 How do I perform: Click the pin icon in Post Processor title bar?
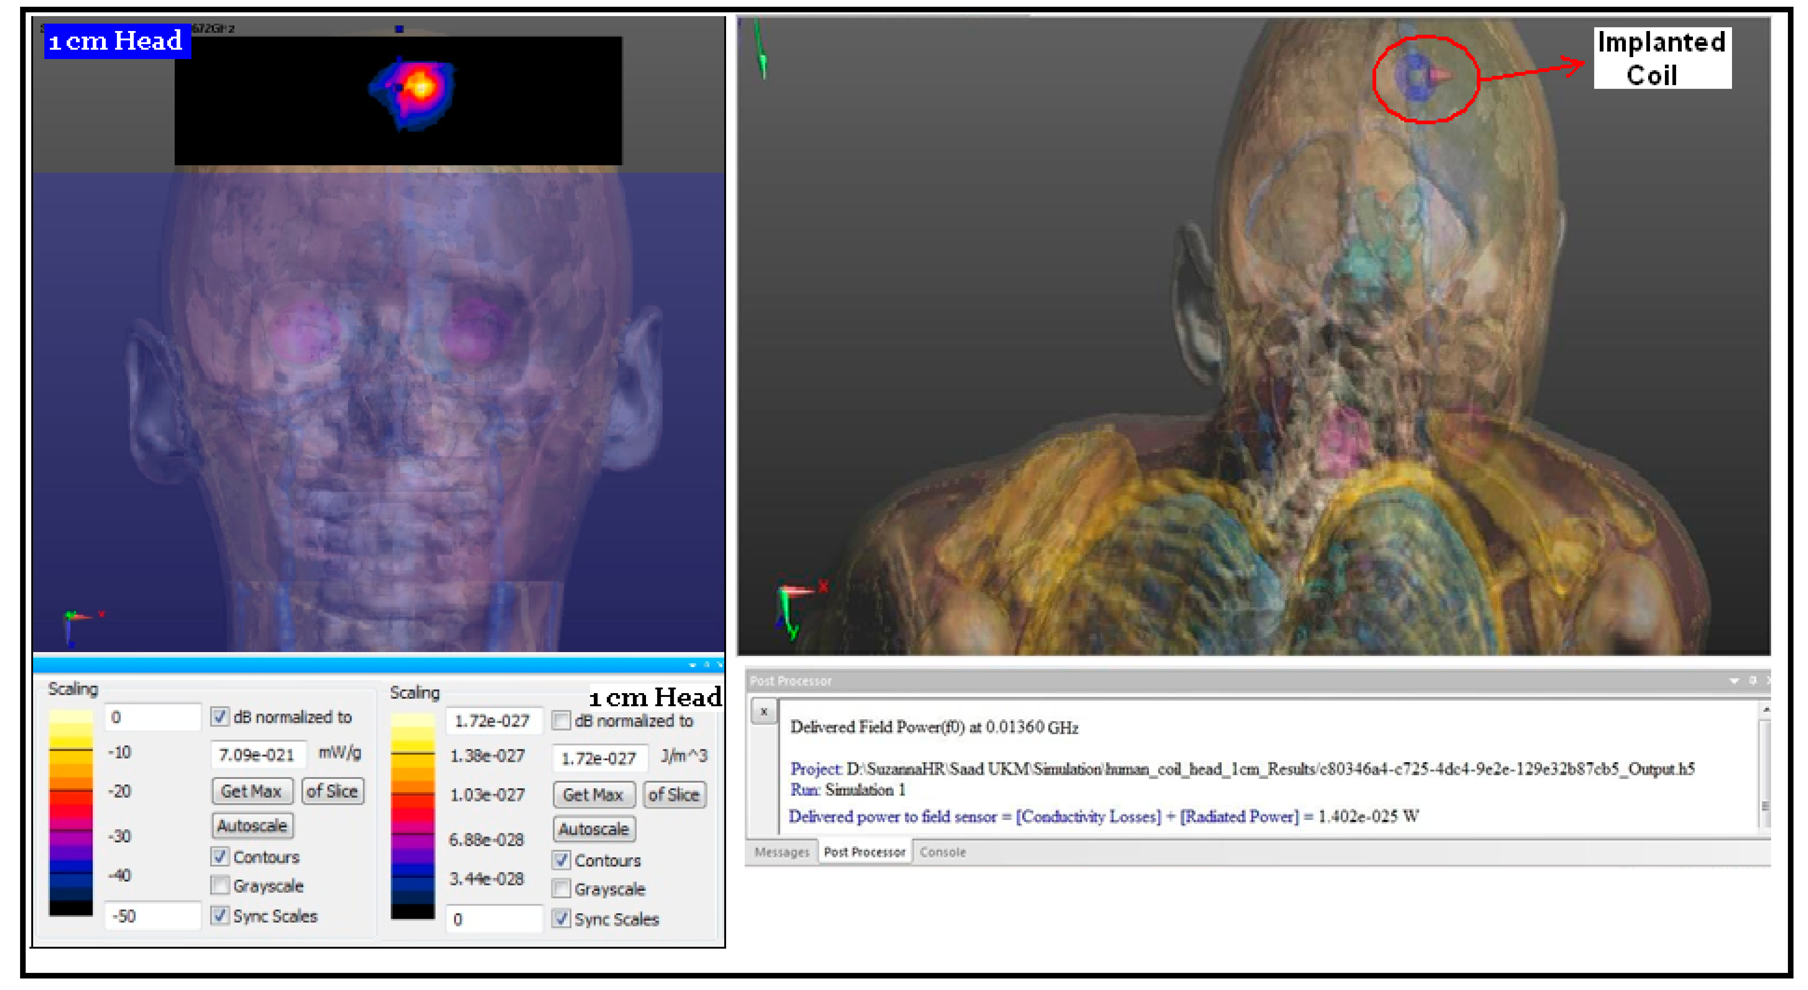point(1752,681)
